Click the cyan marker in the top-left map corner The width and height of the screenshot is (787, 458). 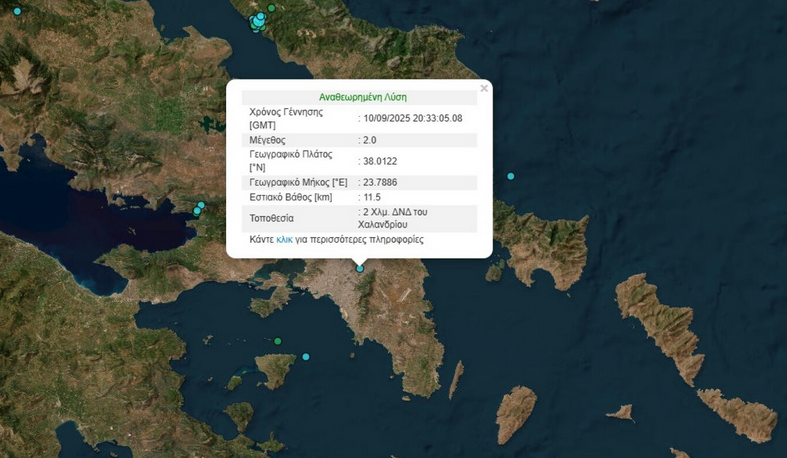coord(16,10)
